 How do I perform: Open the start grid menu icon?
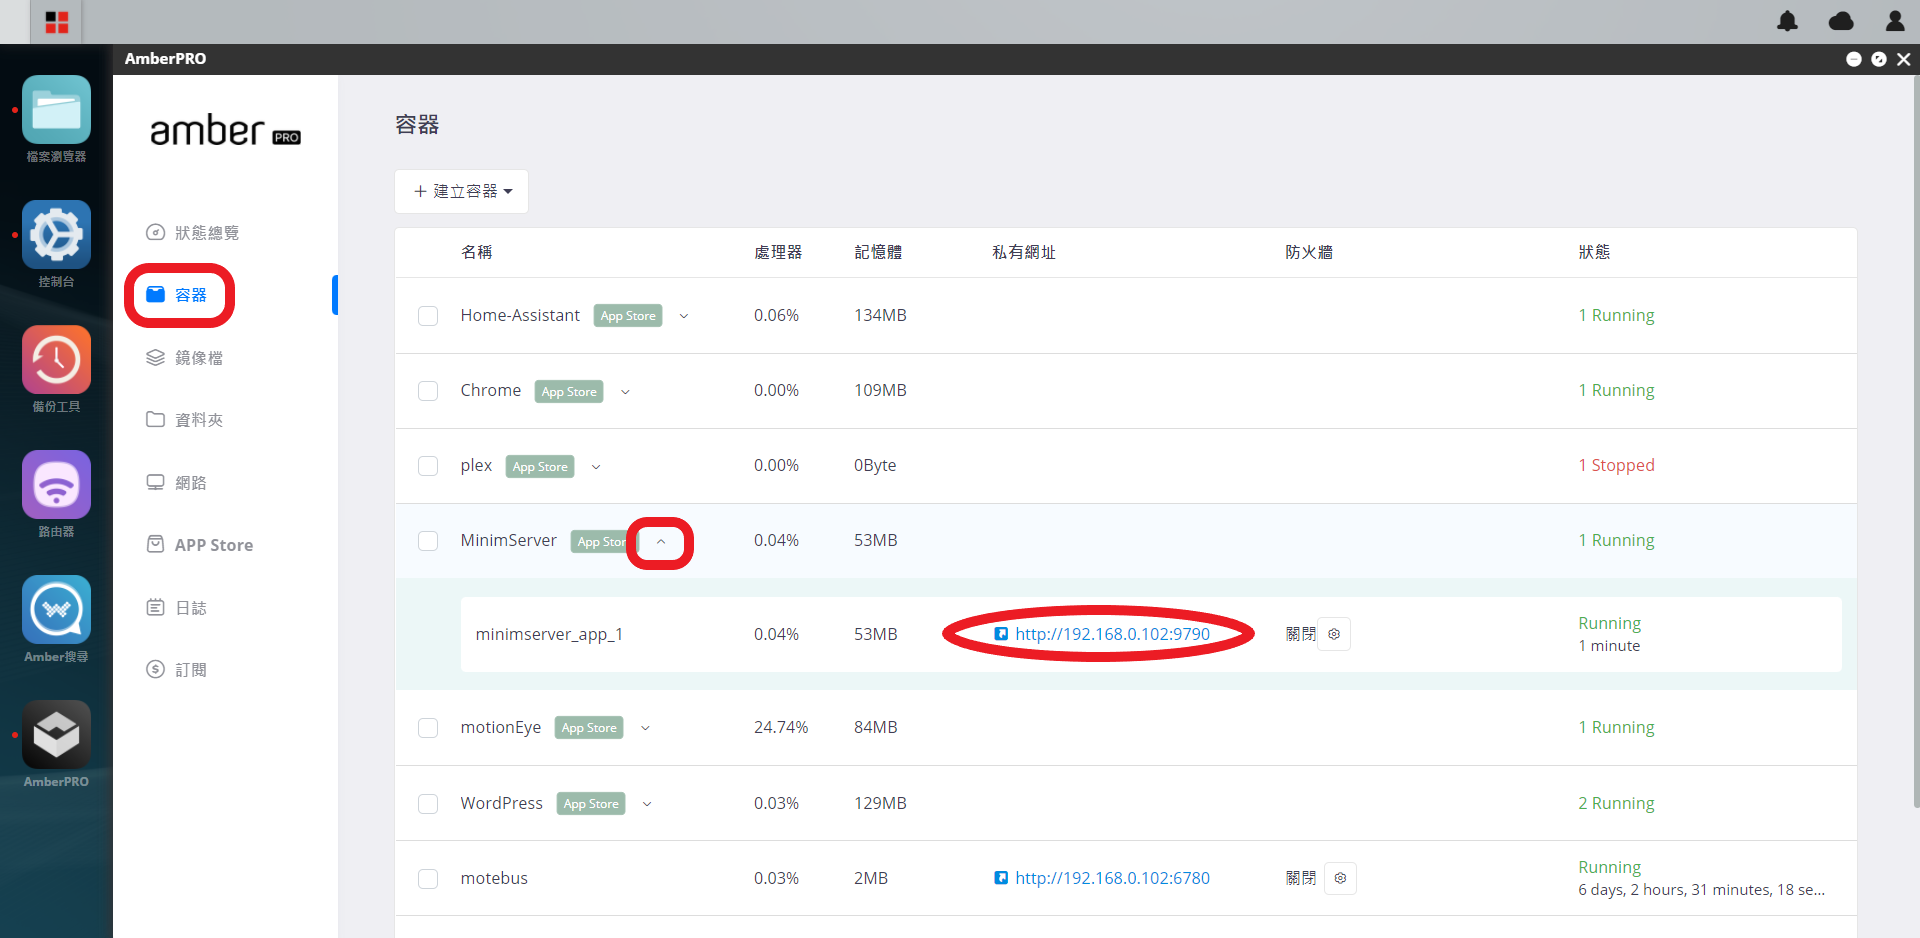[57, 22]
